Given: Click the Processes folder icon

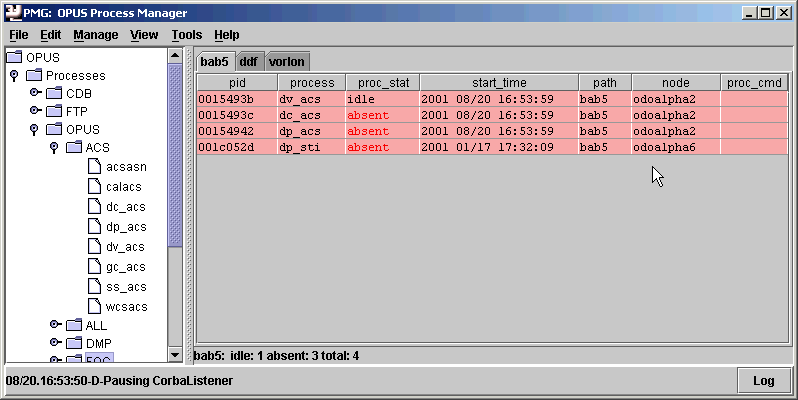Looking at the screenshot, I should tap(34, 76).
